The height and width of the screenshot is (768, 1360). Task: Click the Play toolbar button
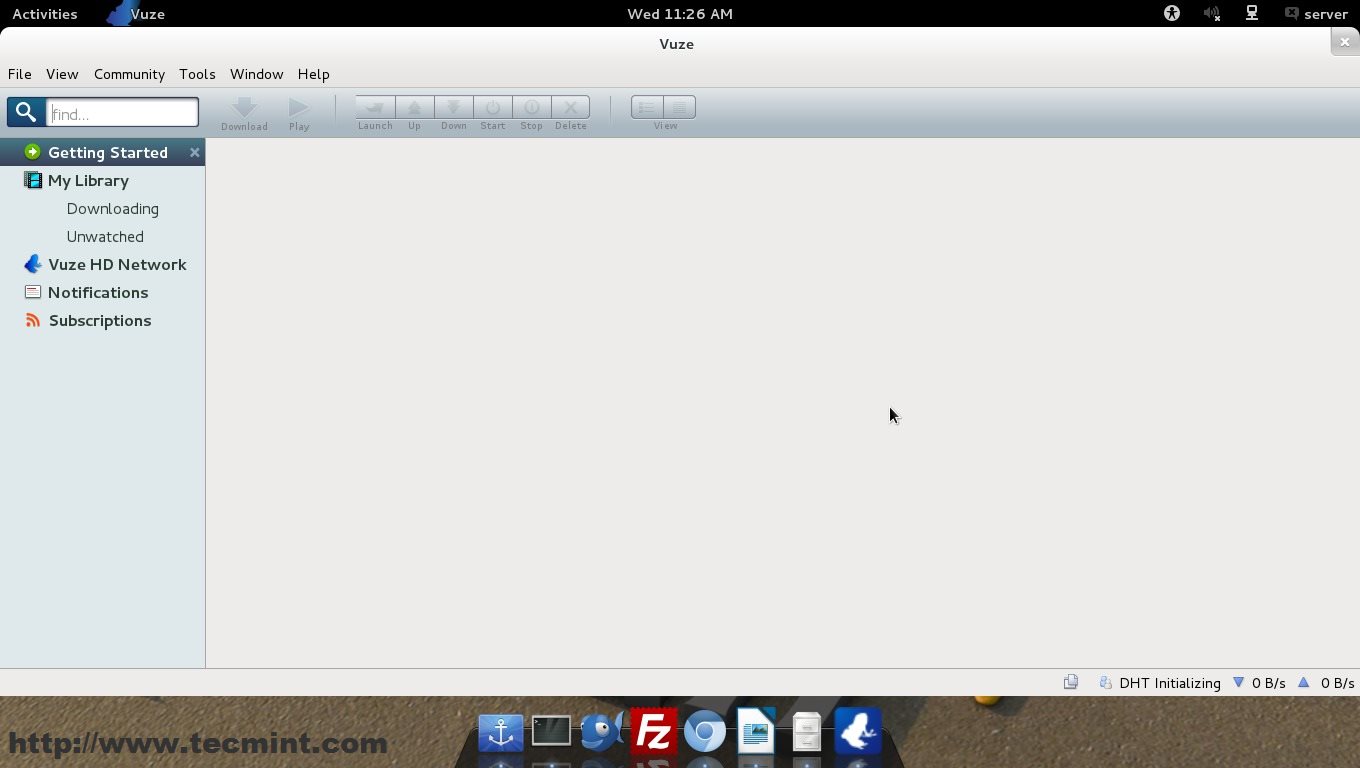(299, 114)
